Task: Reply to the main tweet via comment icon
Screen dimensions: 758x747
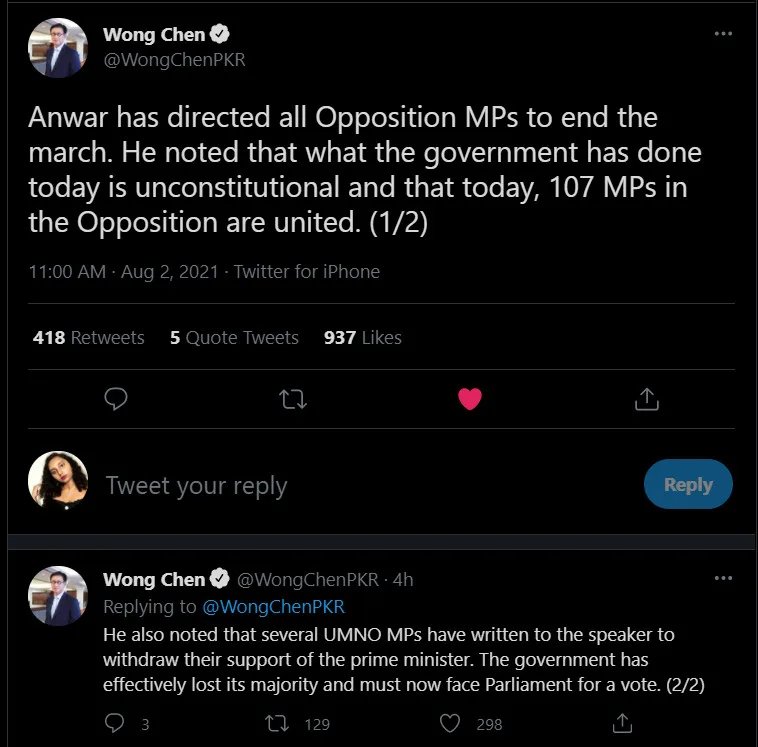Action: (116, 399)
